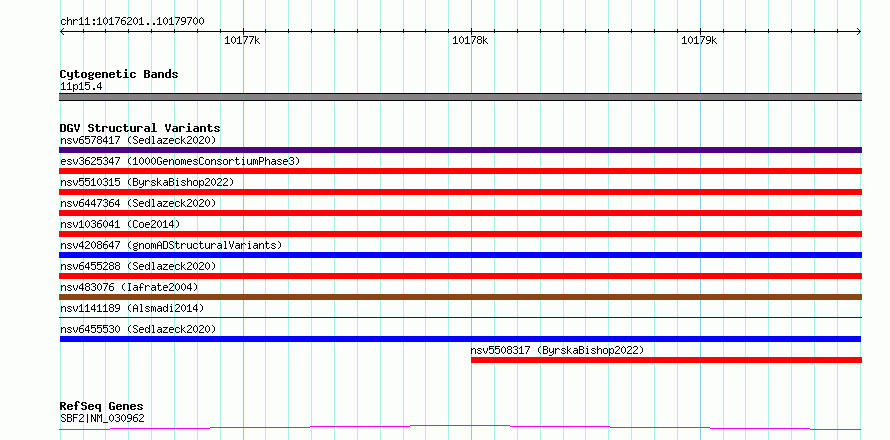Click the 11p15.4 cytogenetic band label
Image resolution: width=890 pixels, height=440 pixels.
click(81, 87)
